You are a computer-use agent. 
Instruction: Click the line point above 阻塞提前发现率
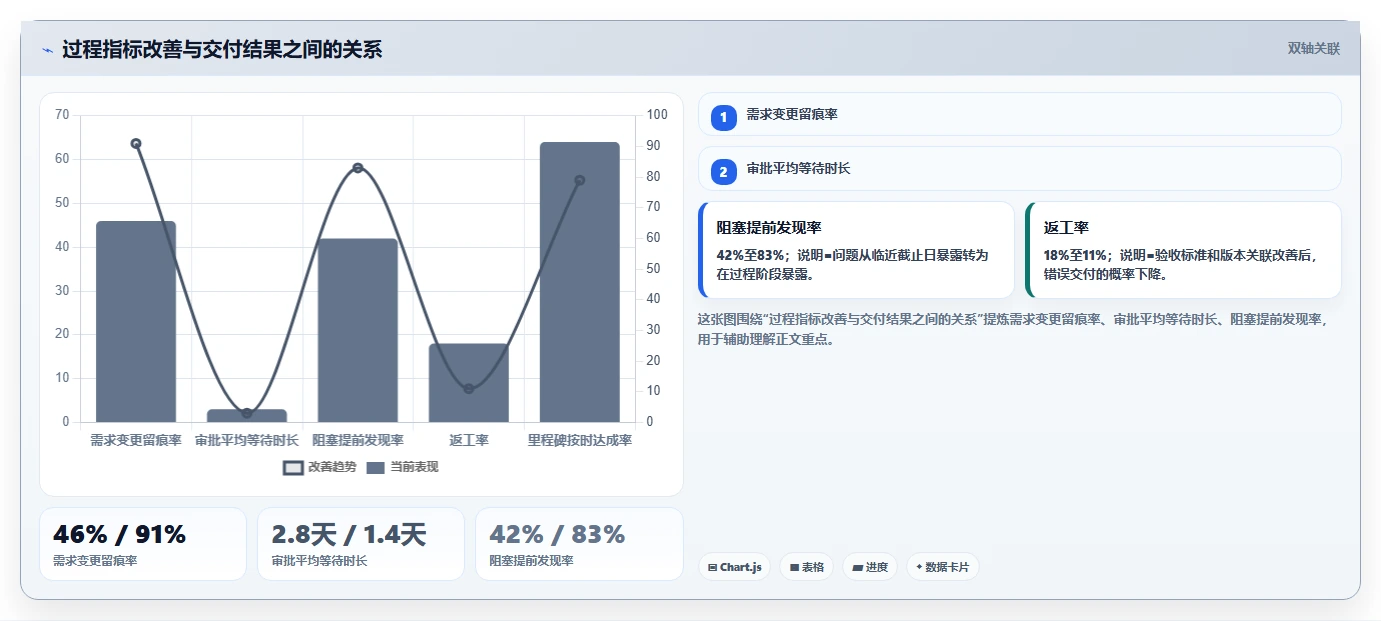pos(358,168)
